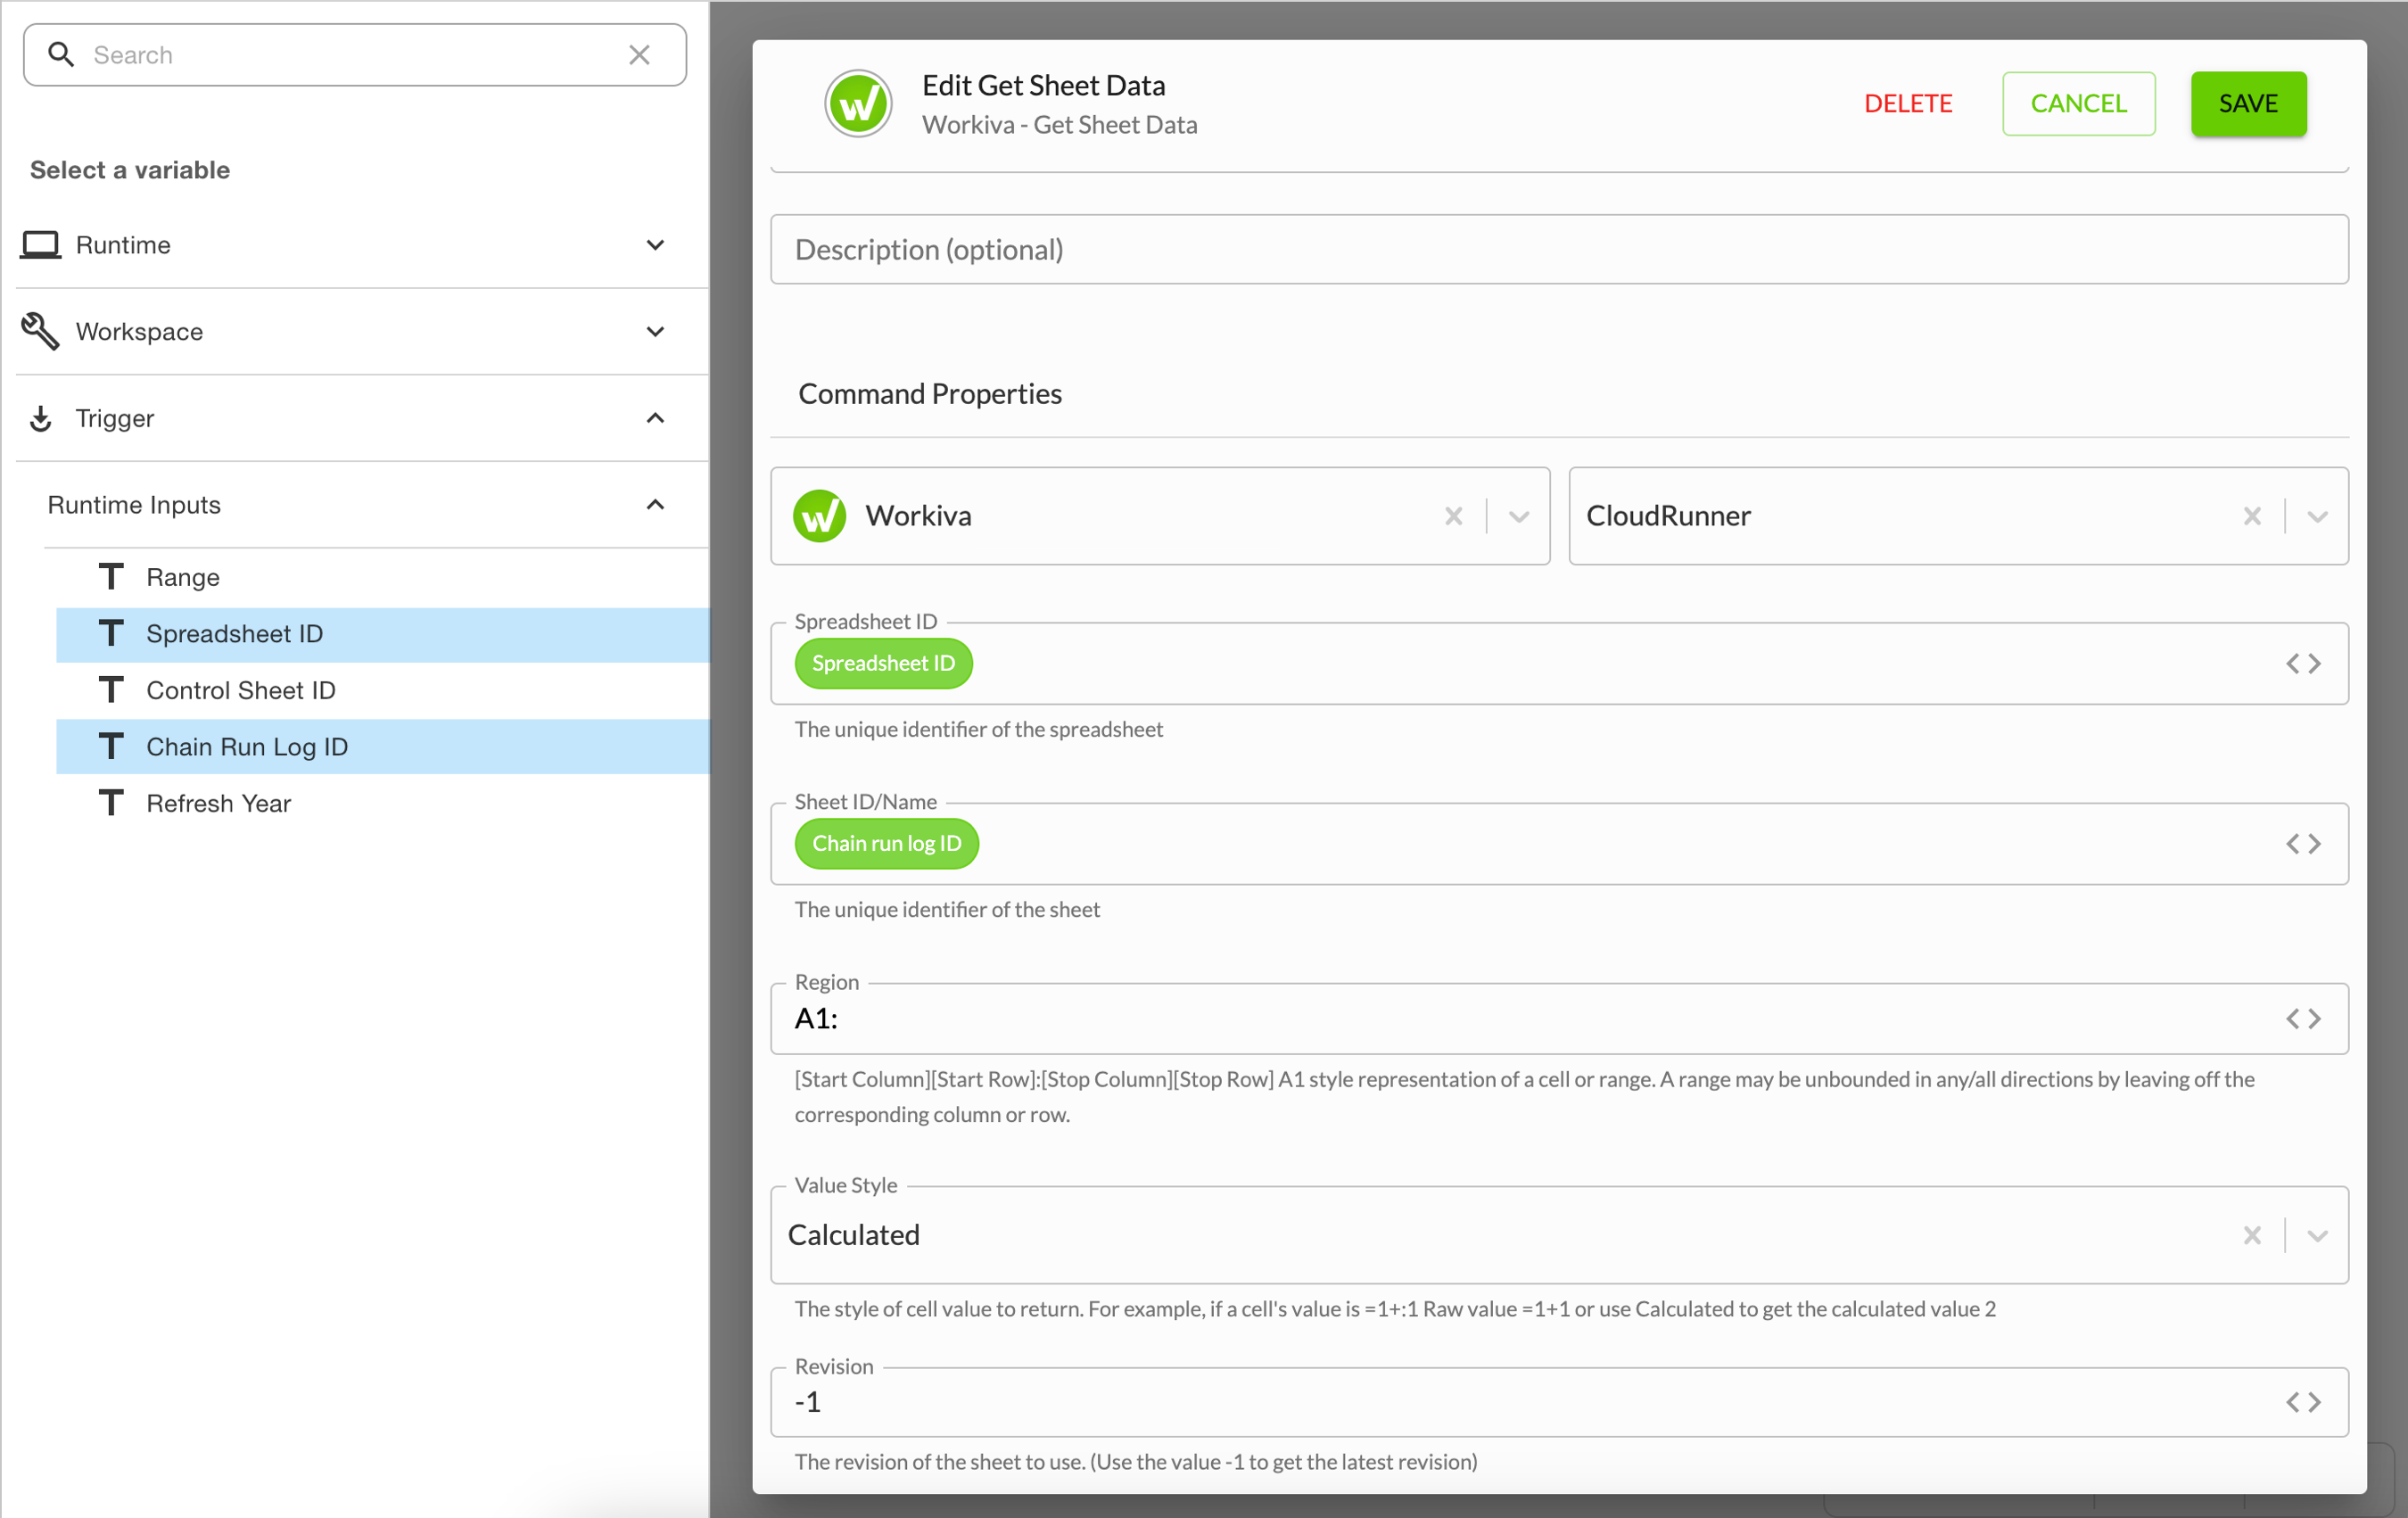The image size is (2408, 1518).
Task: Click the Edit Get Sheet Data title
Action: pyautogui.click(x=1044, y=85)
